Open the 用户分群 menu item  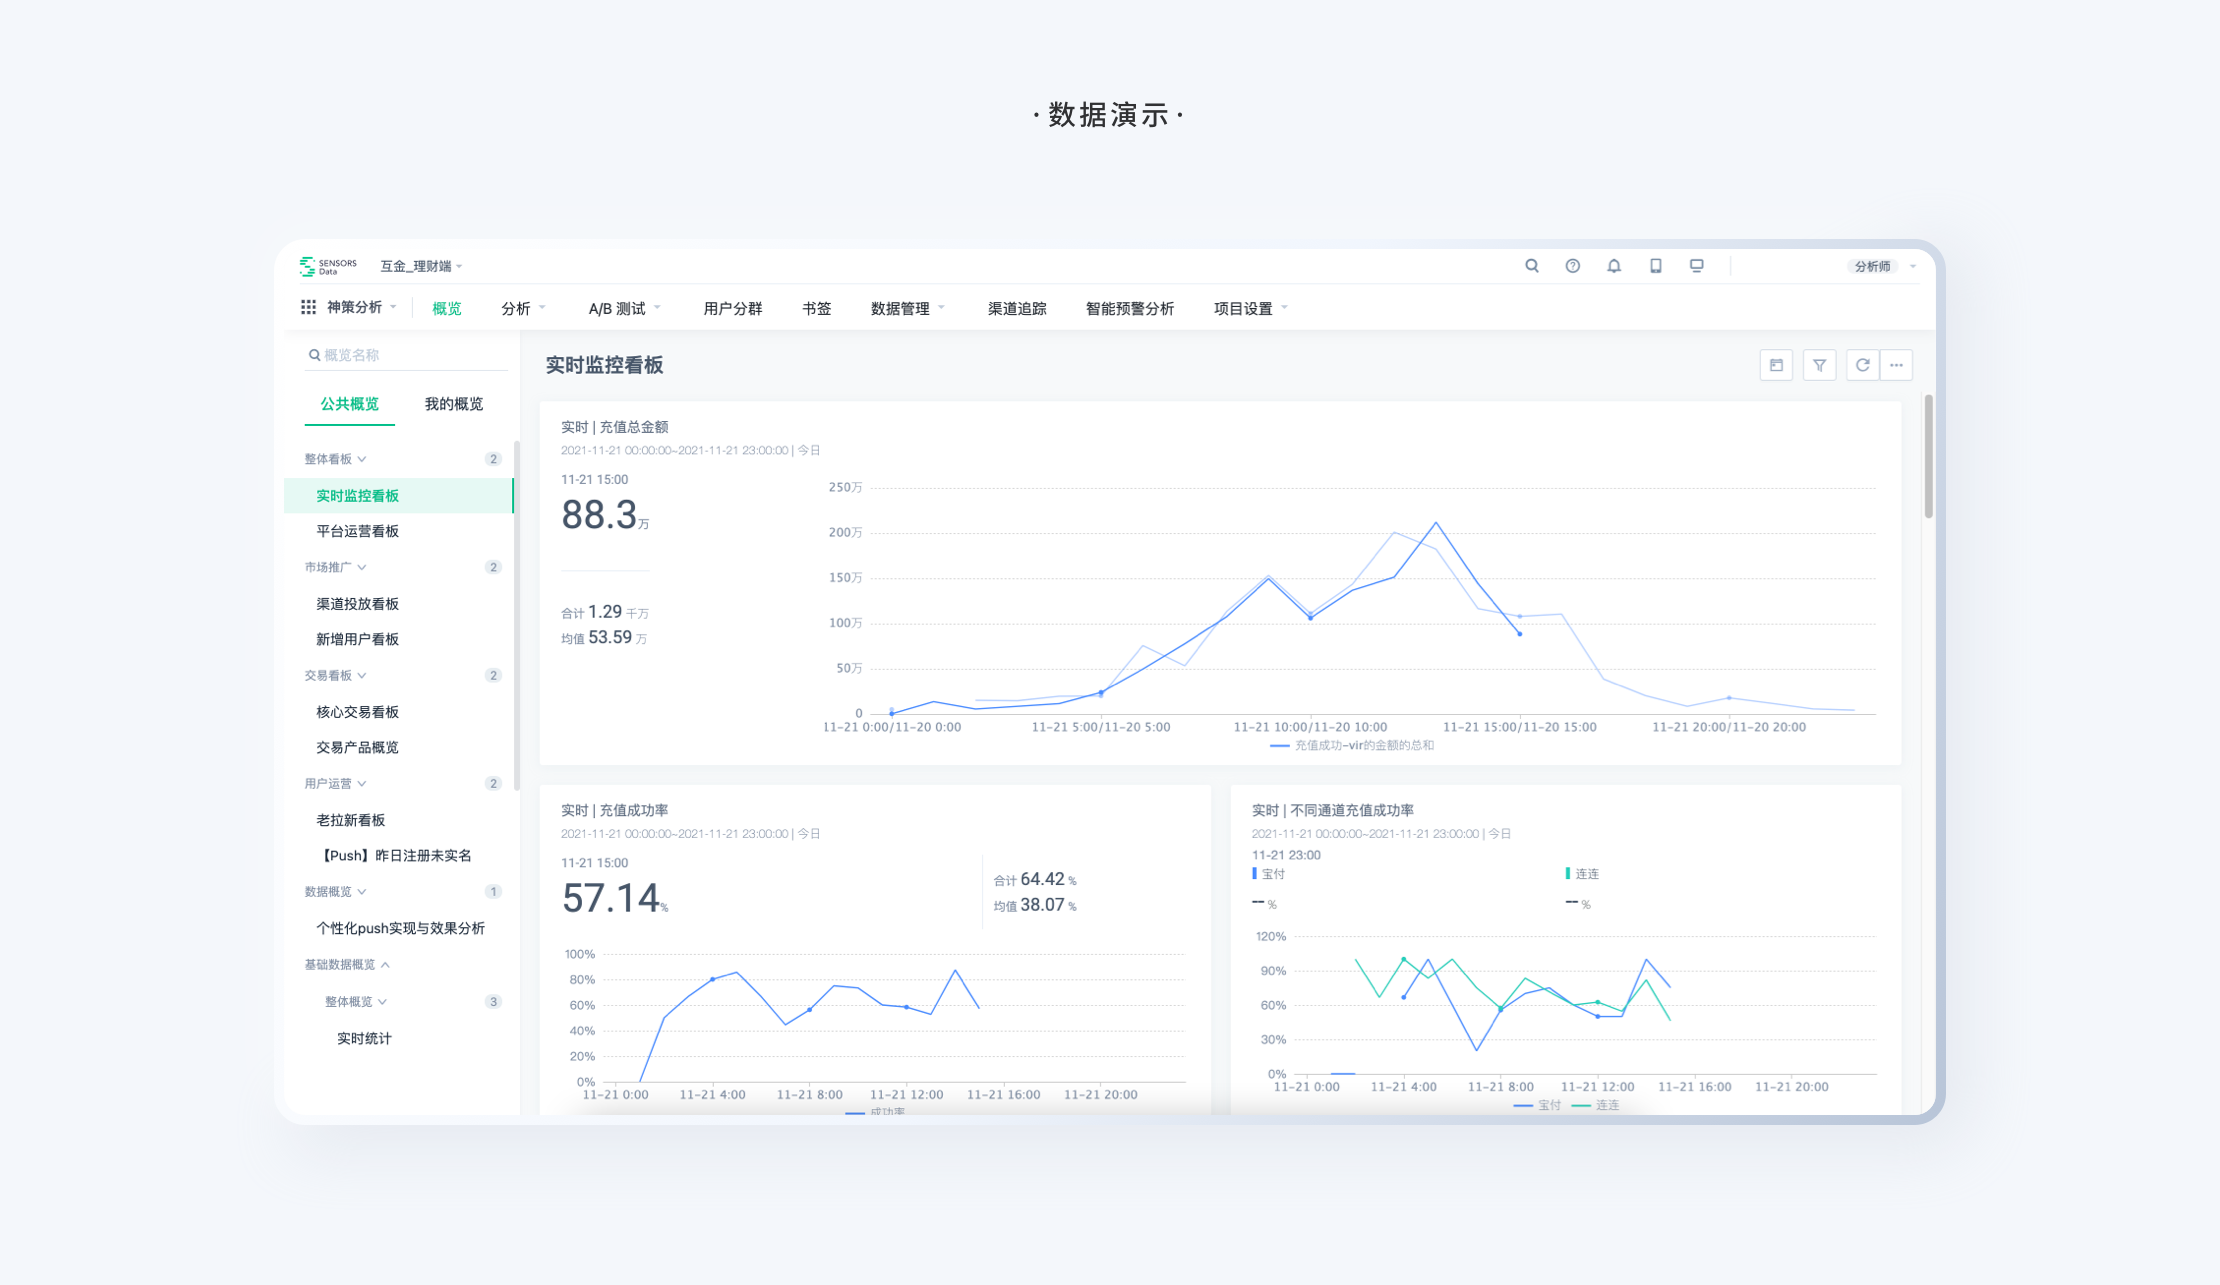click(x=732, y=308)
